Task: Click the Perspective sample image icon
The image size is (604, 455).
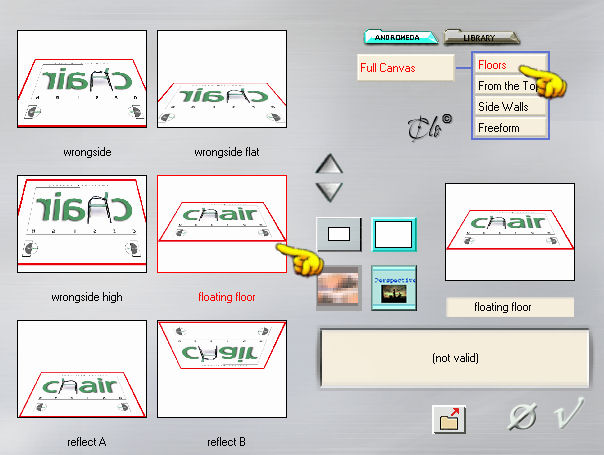Action: click(394, 287)
